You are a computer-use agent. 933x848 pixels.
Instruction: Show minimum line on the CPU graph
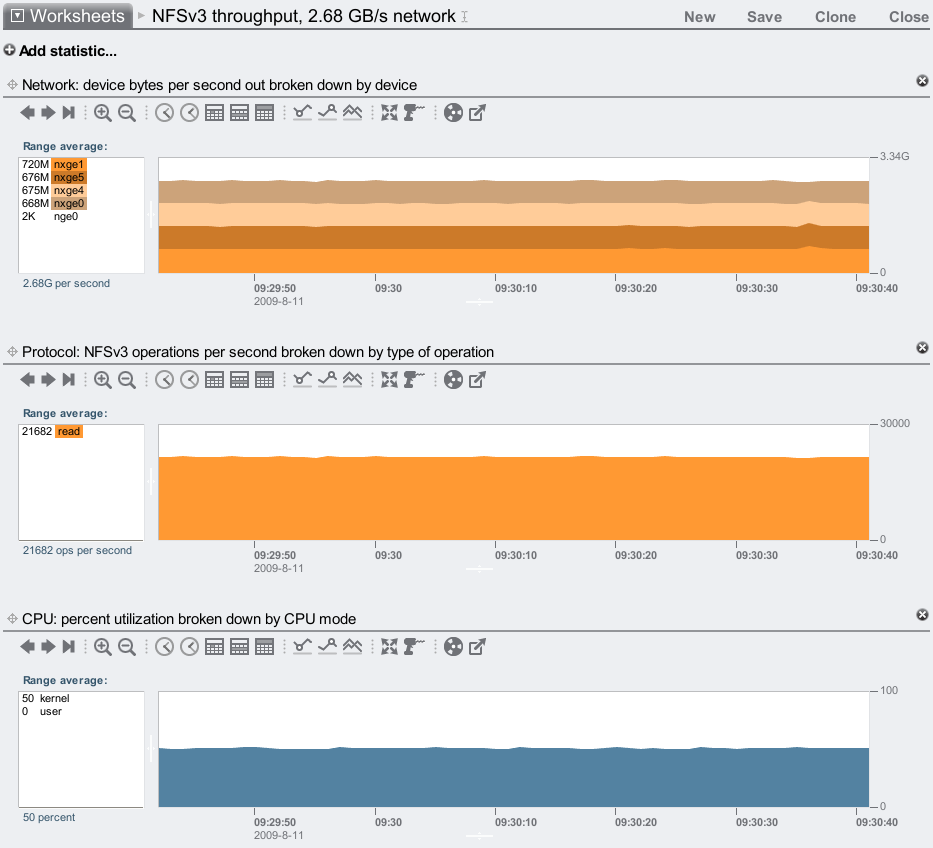point(303,647)
